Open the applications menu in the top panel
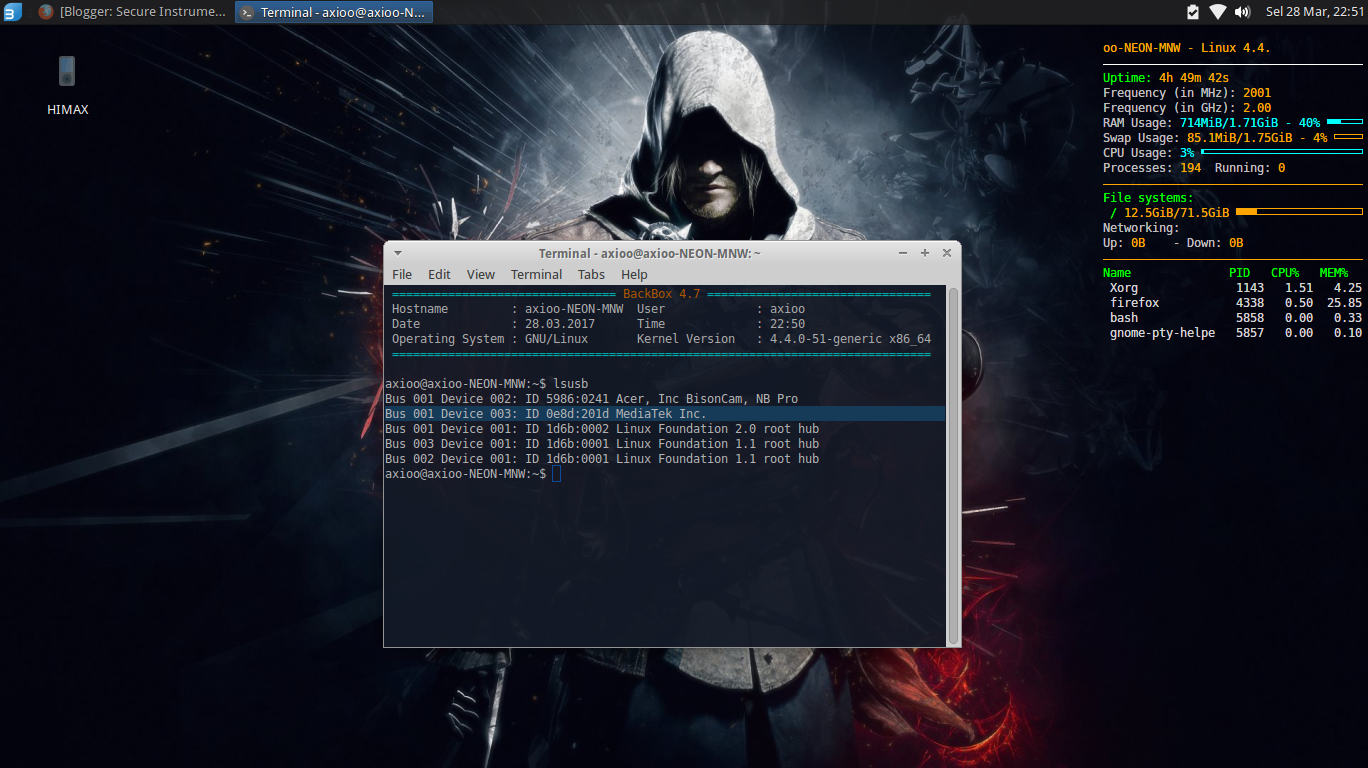This screenshot has width=1368, height=768. click(x=12, y=12)
